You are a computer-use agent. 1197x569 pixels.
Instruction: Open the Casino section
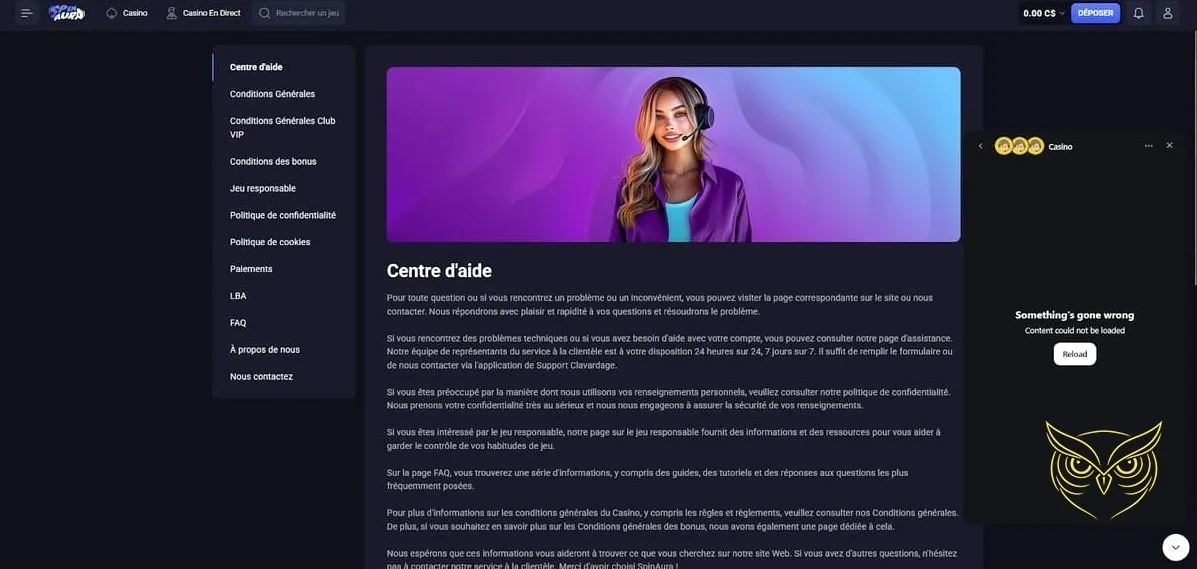click(x=127, y=13)
